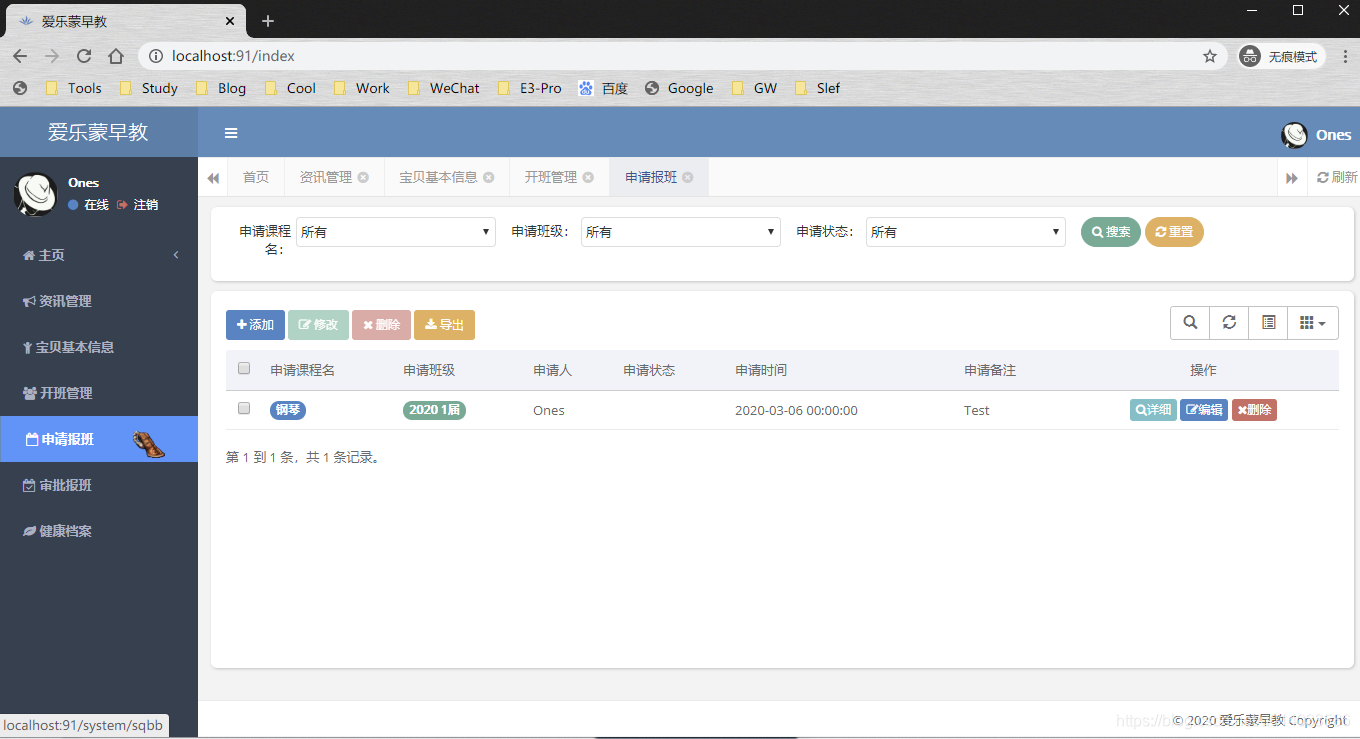Click the 导出 export button
This screenshot has width=1360, height=739.
(444, 325)
